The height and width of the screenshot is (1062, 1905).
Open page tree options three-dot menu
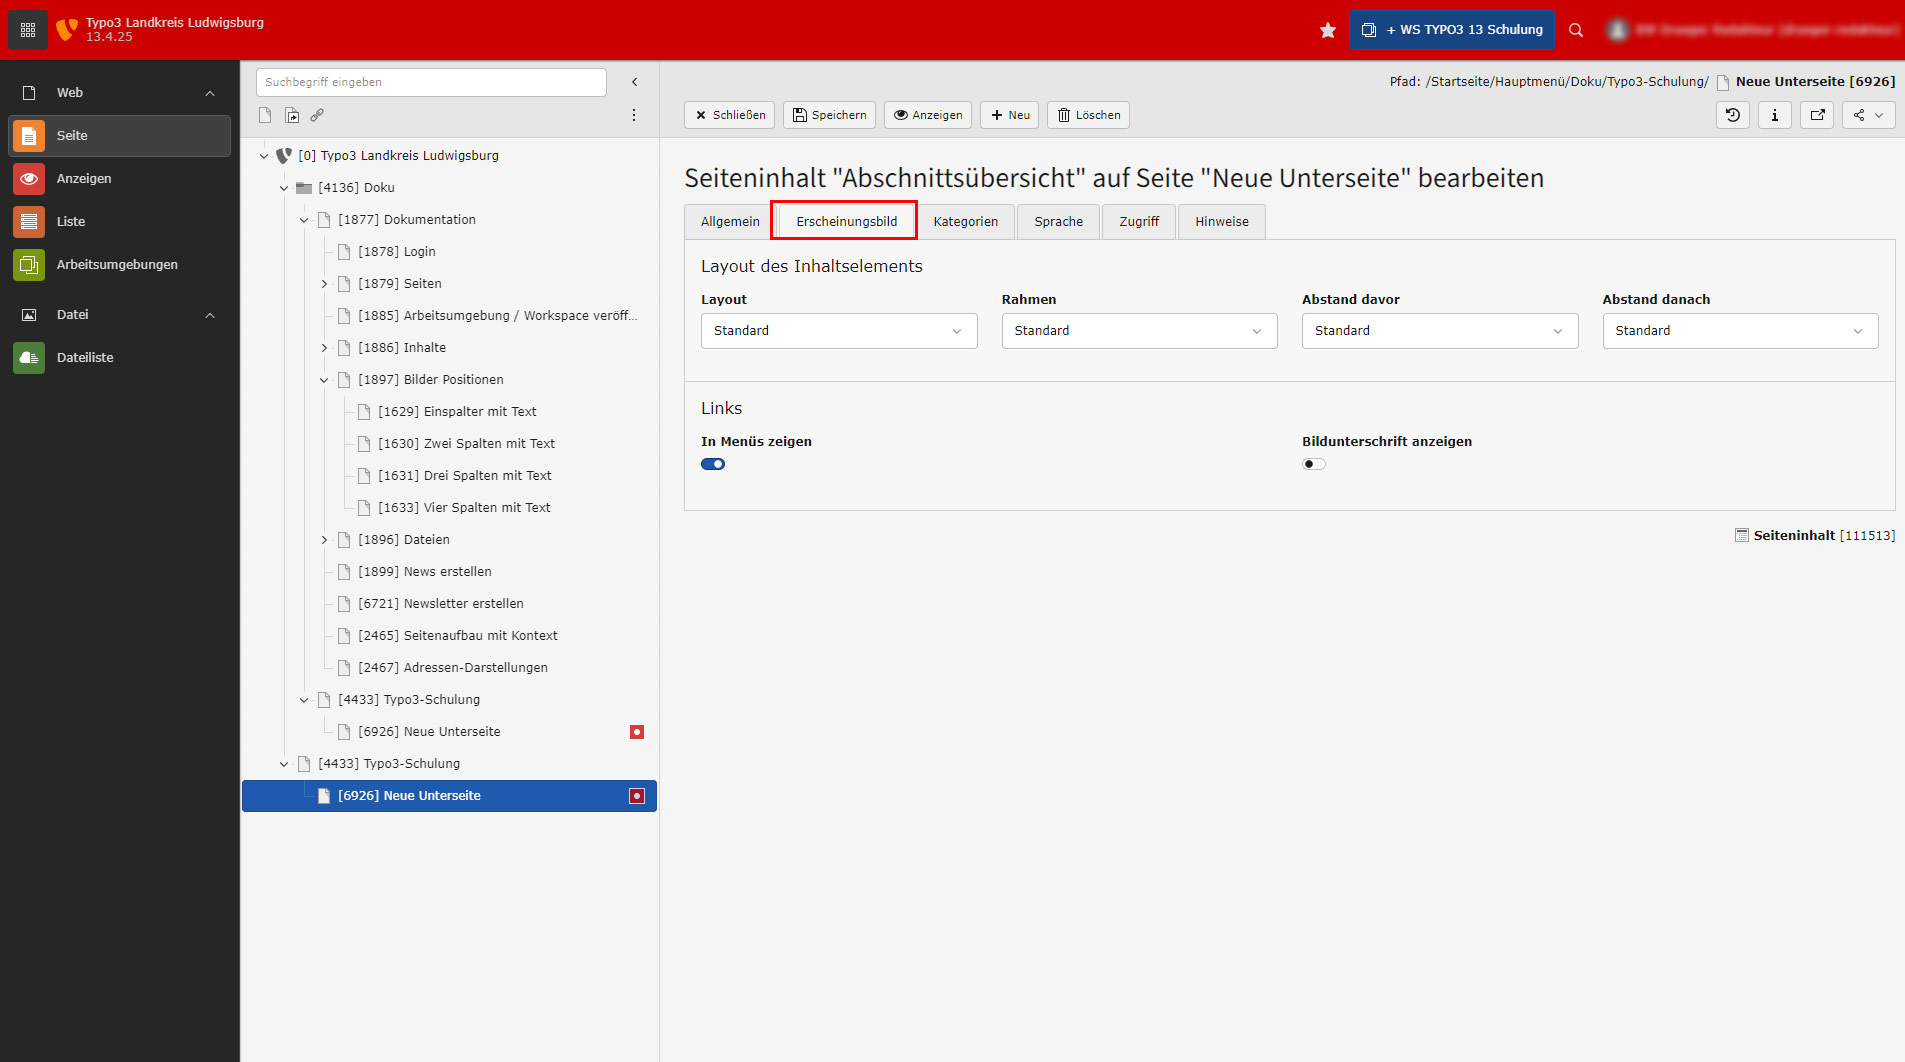633,115
